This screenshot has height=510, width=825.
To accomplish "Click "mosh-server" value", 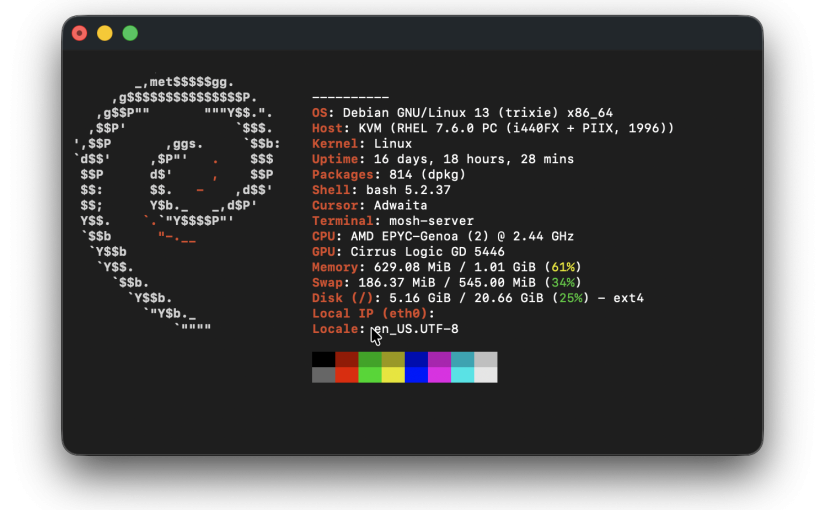I will click(x=431, y=221).
